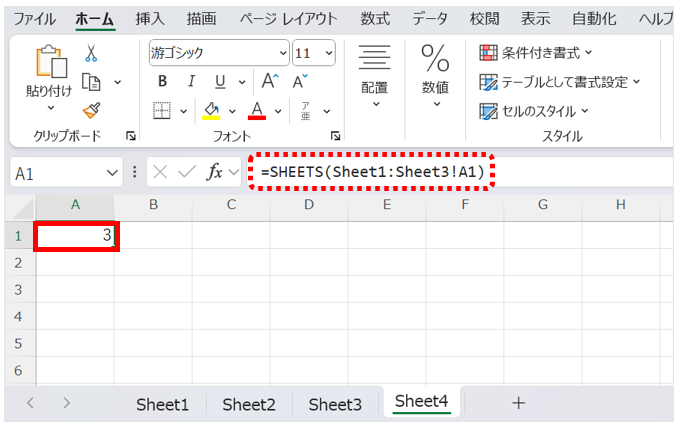Click the Copy icon

point(91,82)
